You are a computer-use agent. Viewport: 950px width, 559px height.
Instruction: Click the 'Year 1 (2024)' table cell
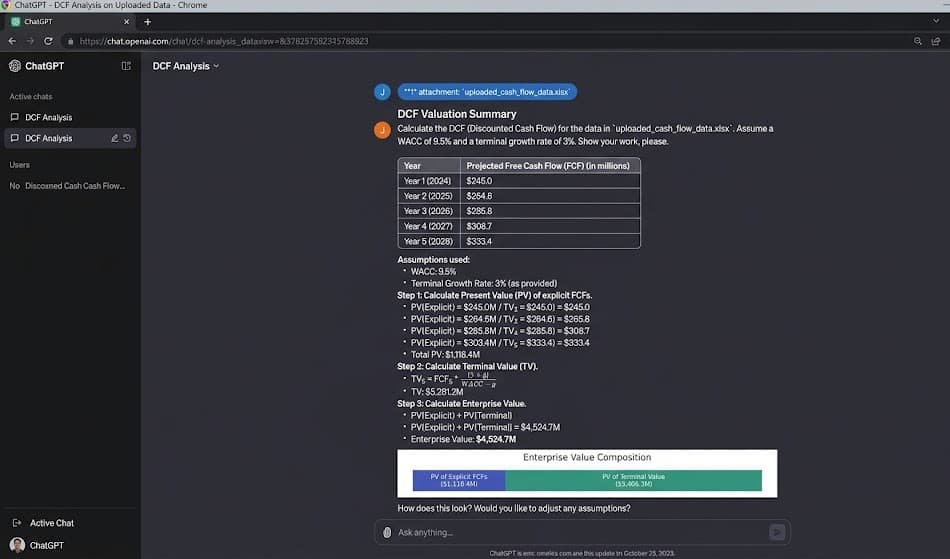click(x=429, y=180)
